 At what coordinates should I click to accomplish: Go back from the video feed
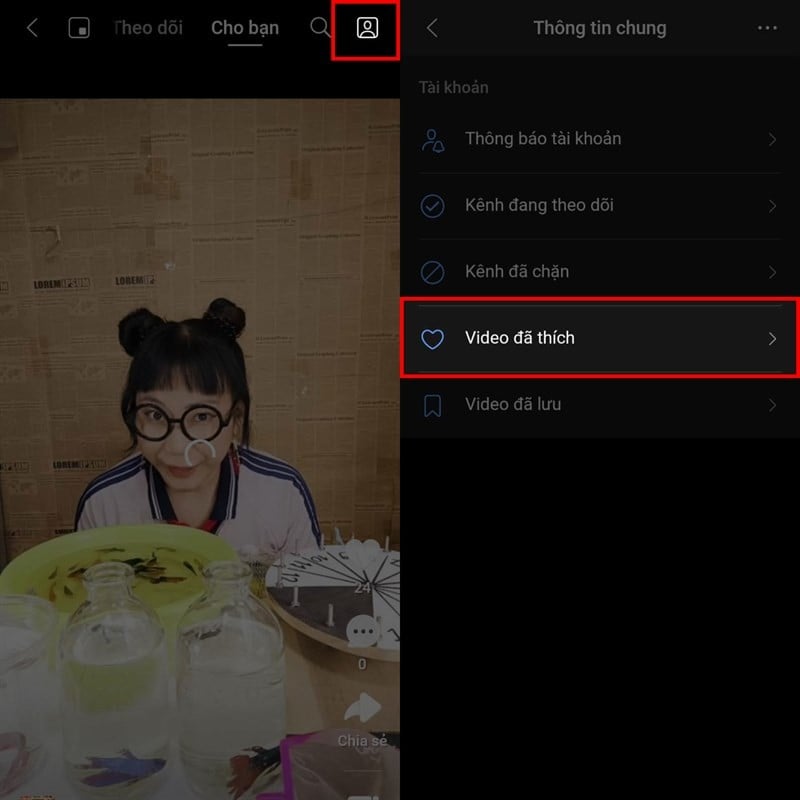pos(33,28)
